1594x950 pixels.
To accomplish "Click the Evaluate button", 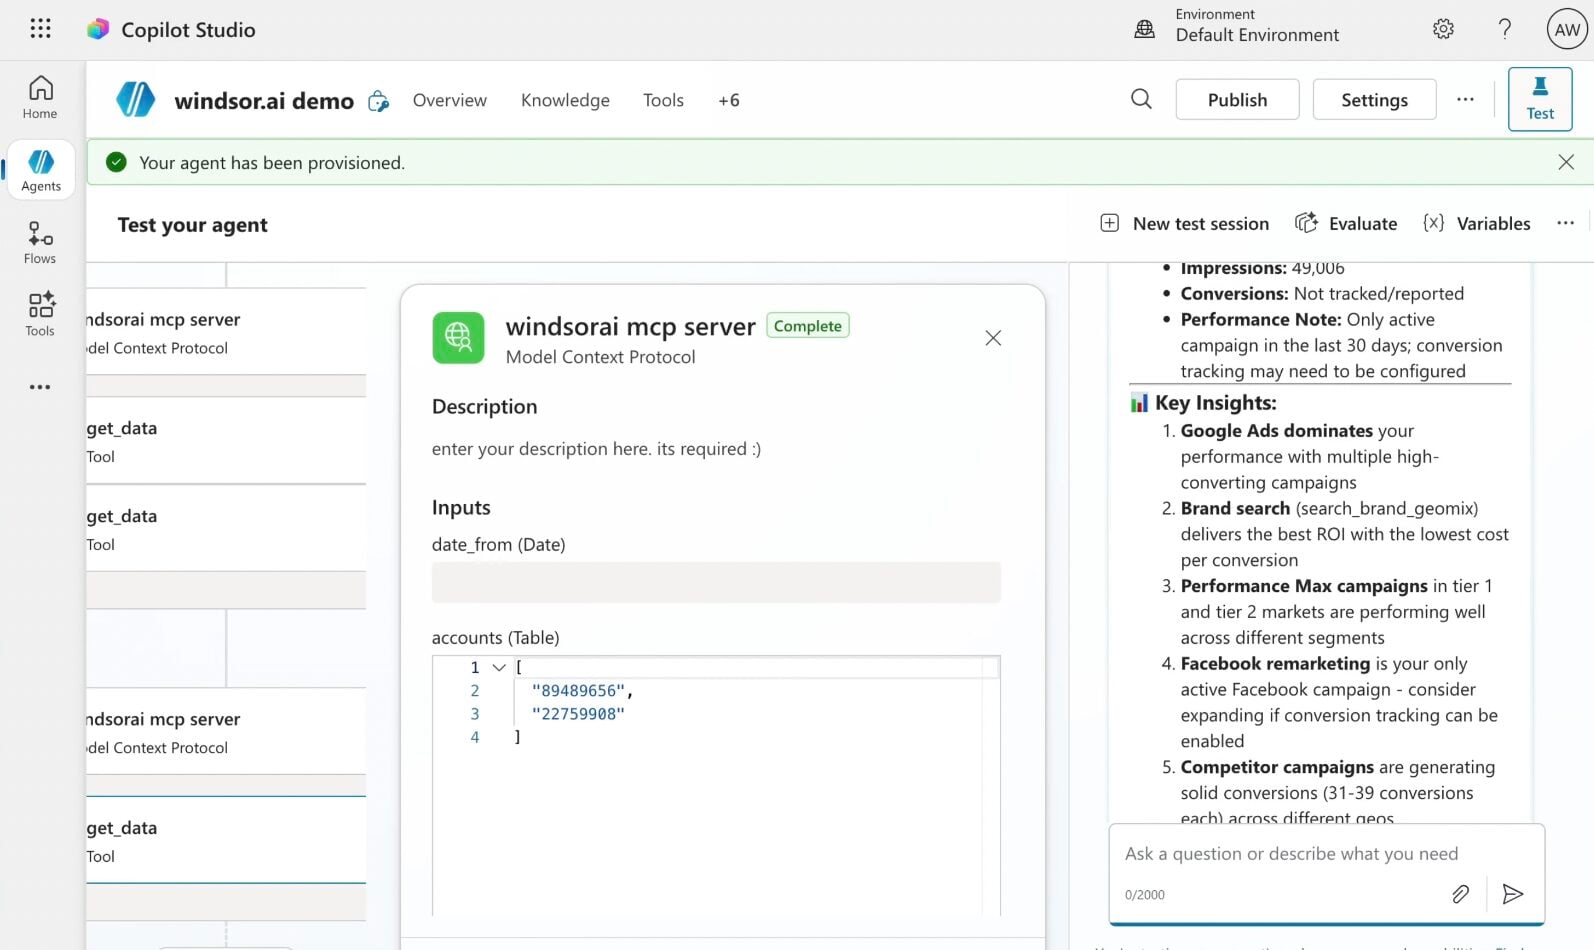I will click(x=1346, y=224).
